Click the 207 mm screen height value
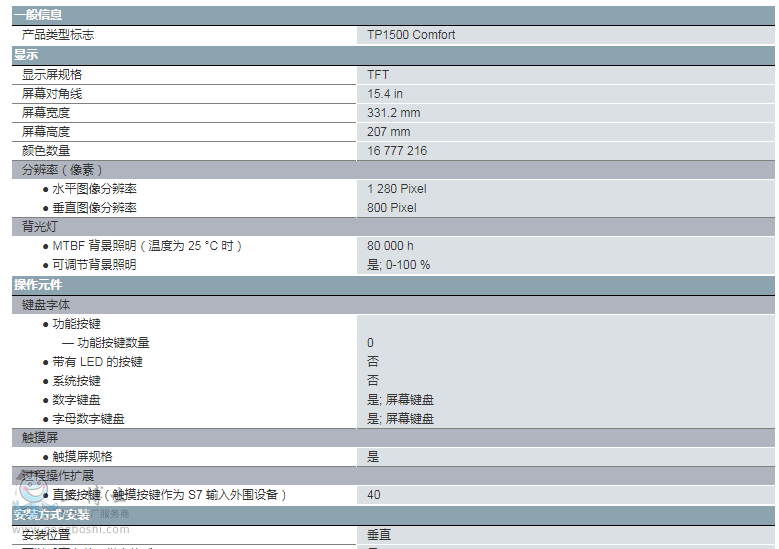The width and height of the screenshot is (779, 549). [388, 132]
